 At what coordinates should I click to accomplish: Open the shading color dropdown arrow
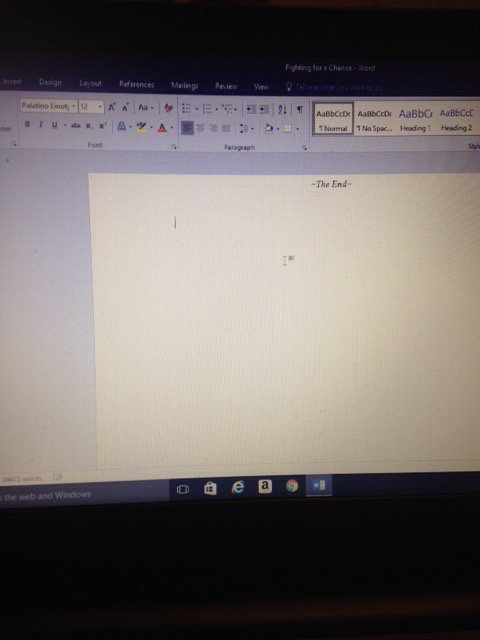click(x=278, y=129)
